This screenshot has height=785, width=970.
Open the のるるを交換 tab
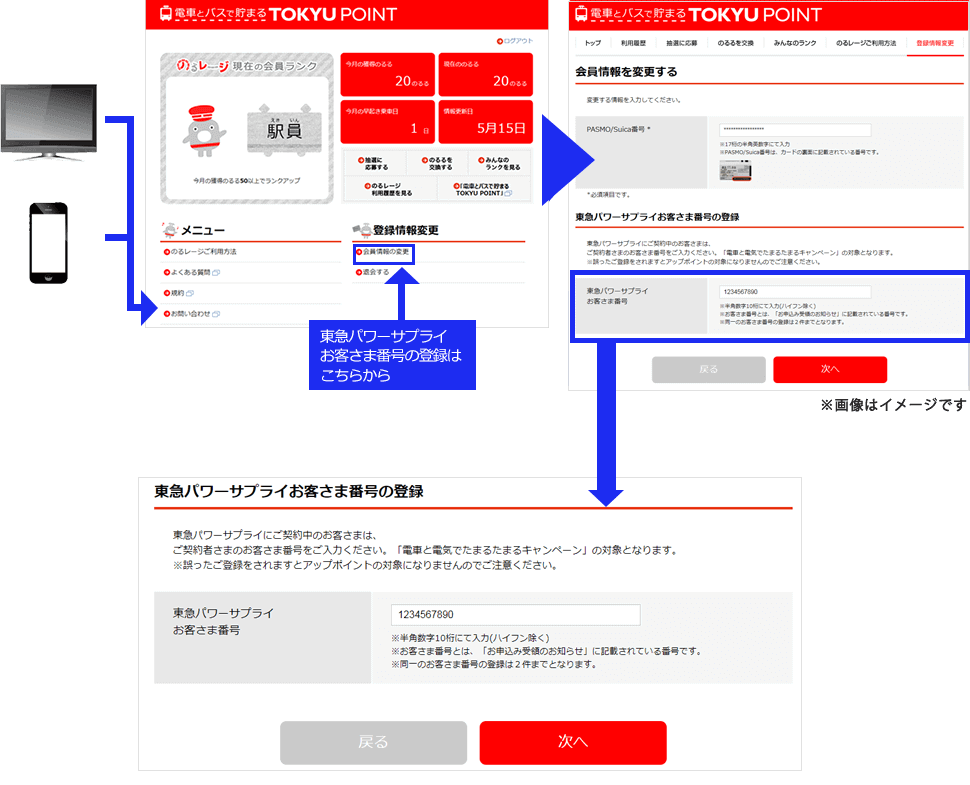[x=735, y=43]
